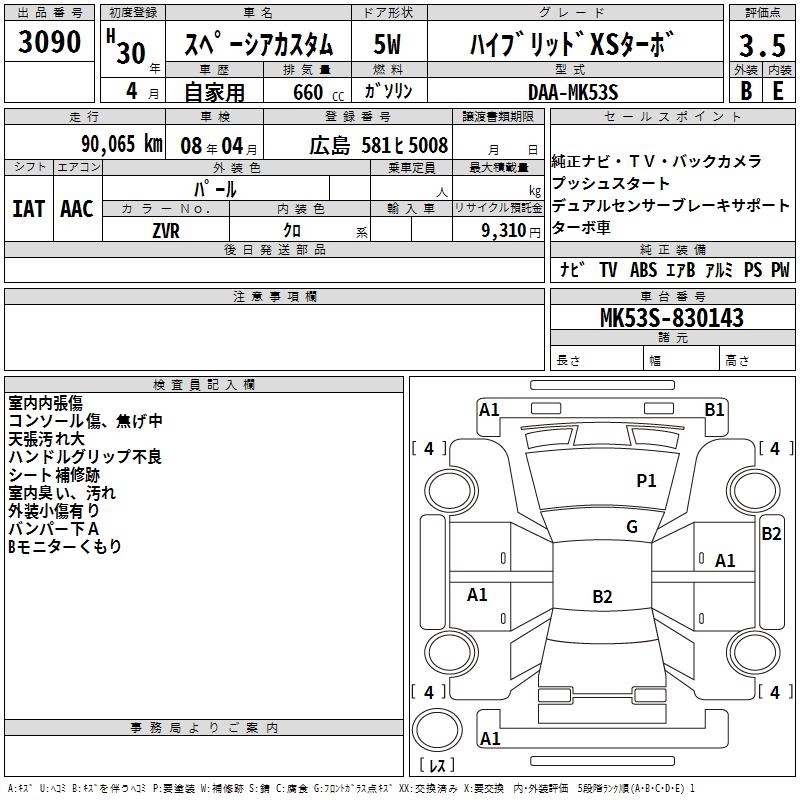Select the mileage 90,065 km
800x800 pixels.
click(122, 144)
